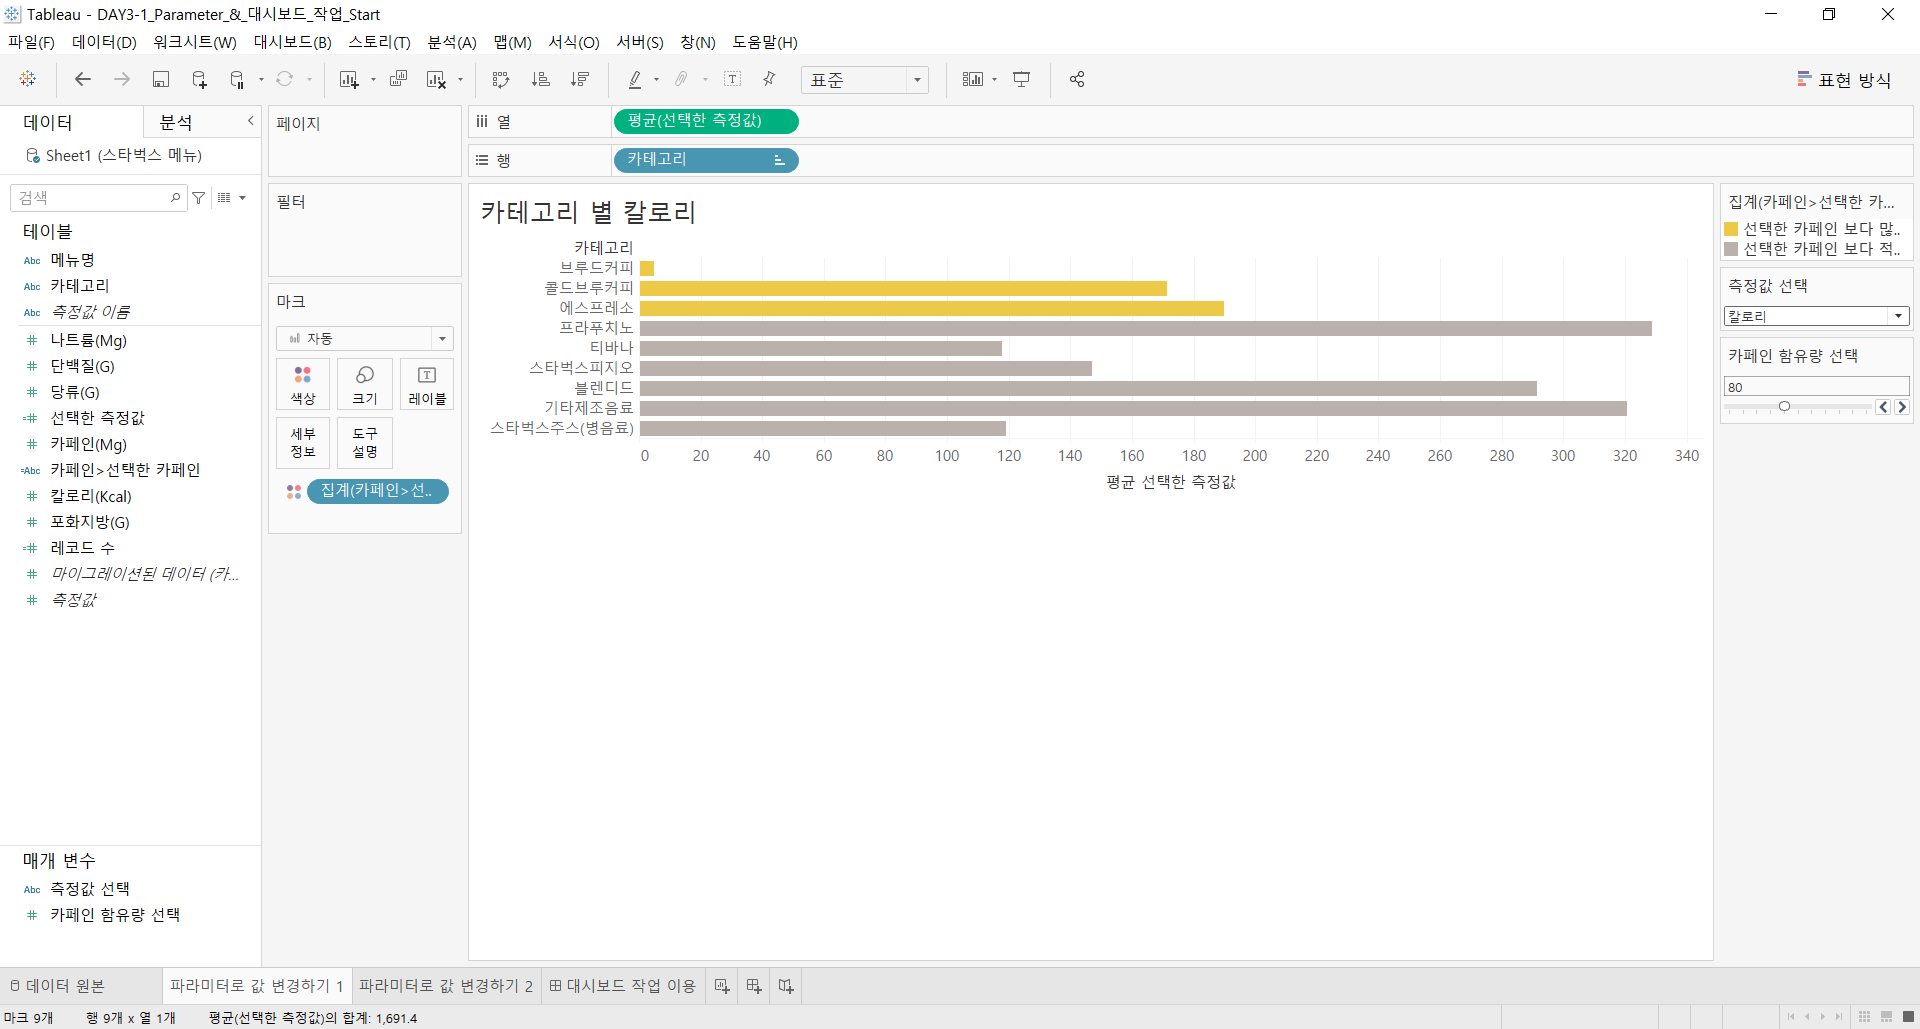Click the 집계(카페인>선… color pill

(x=378, y=491)
